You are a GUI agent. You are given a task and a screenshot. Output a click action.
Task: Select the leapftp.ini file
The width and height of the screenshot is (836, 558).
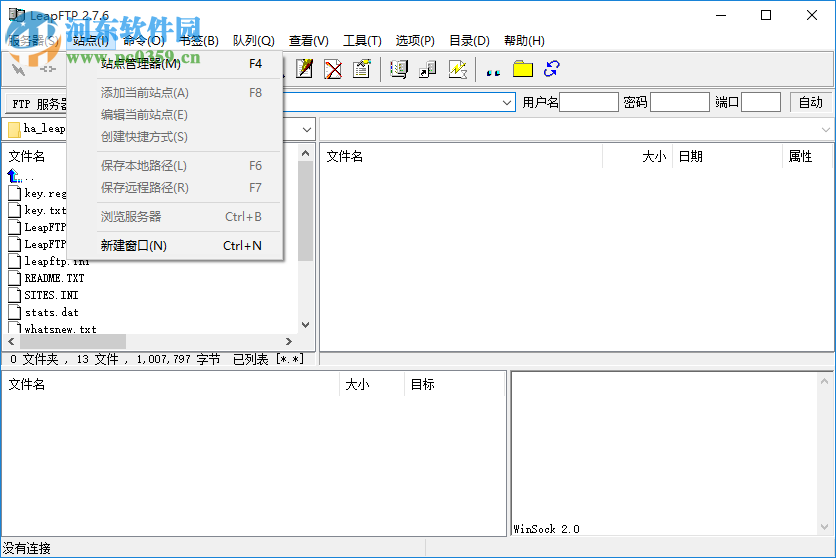[x=57, y=261]
